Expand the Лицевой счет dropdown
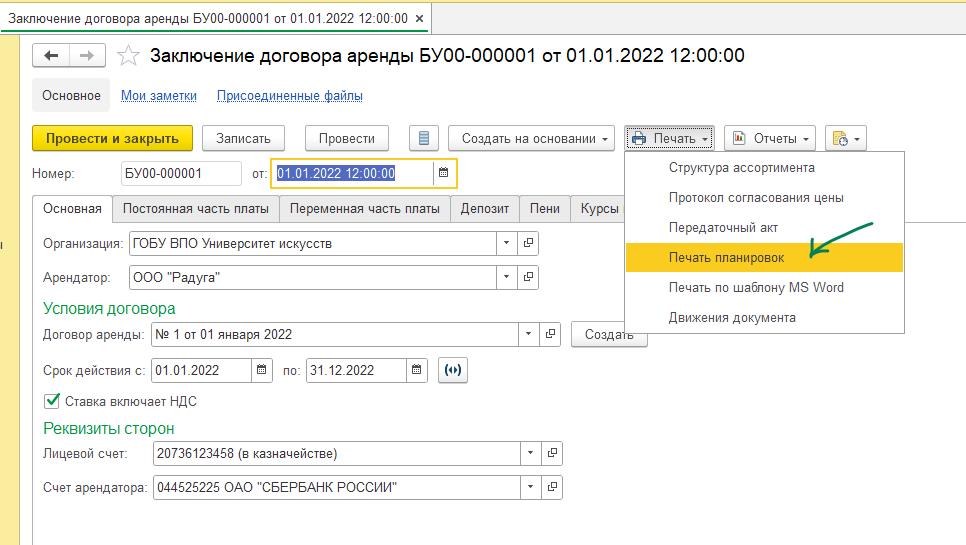Image resolution: width=966 pixels, height=545 pixels. click(531, 454)
